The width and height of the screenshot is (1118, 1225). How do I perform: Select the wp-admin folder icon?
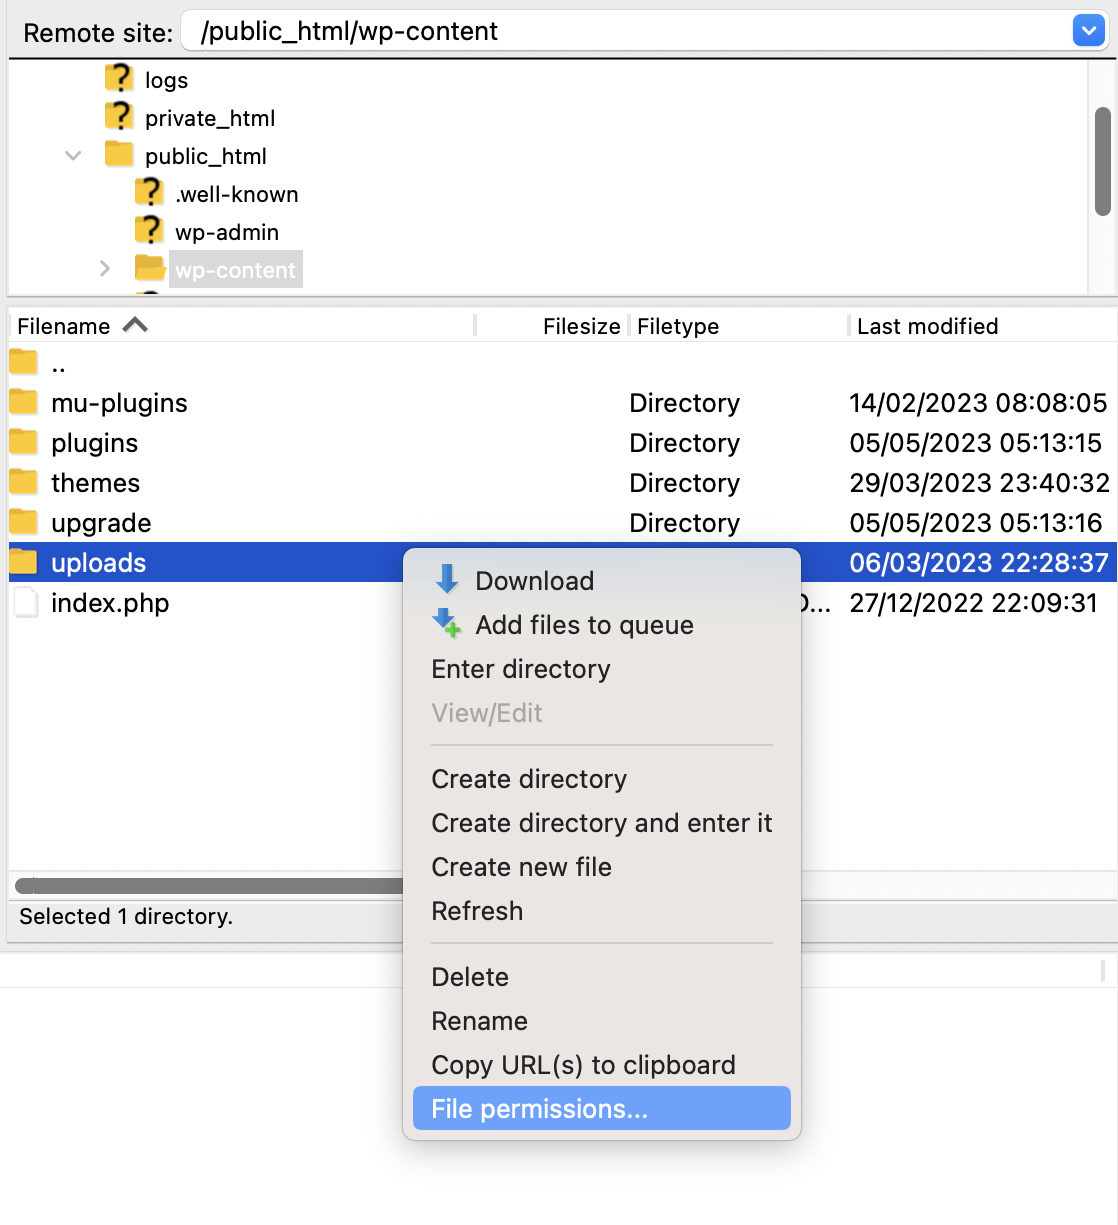point(149,231)
